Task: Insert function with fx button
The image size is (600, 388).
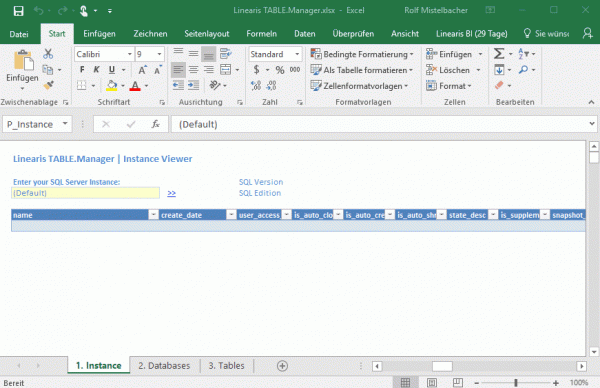Action: [x=155, y=124]
